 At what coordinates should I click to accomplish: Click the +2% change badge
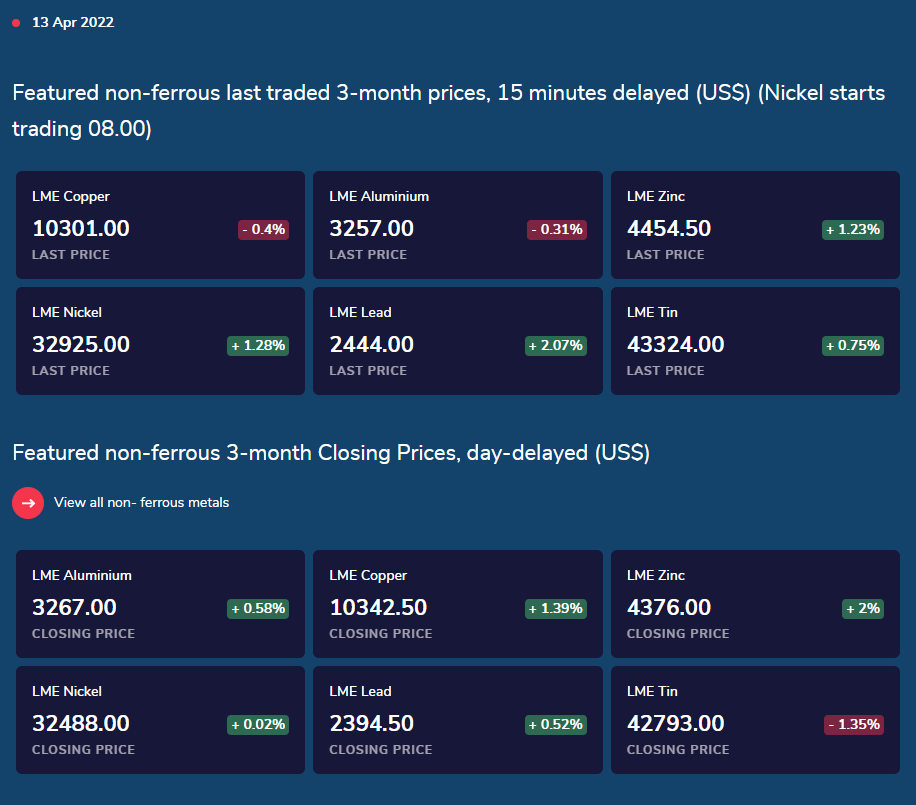pos(863,609)
